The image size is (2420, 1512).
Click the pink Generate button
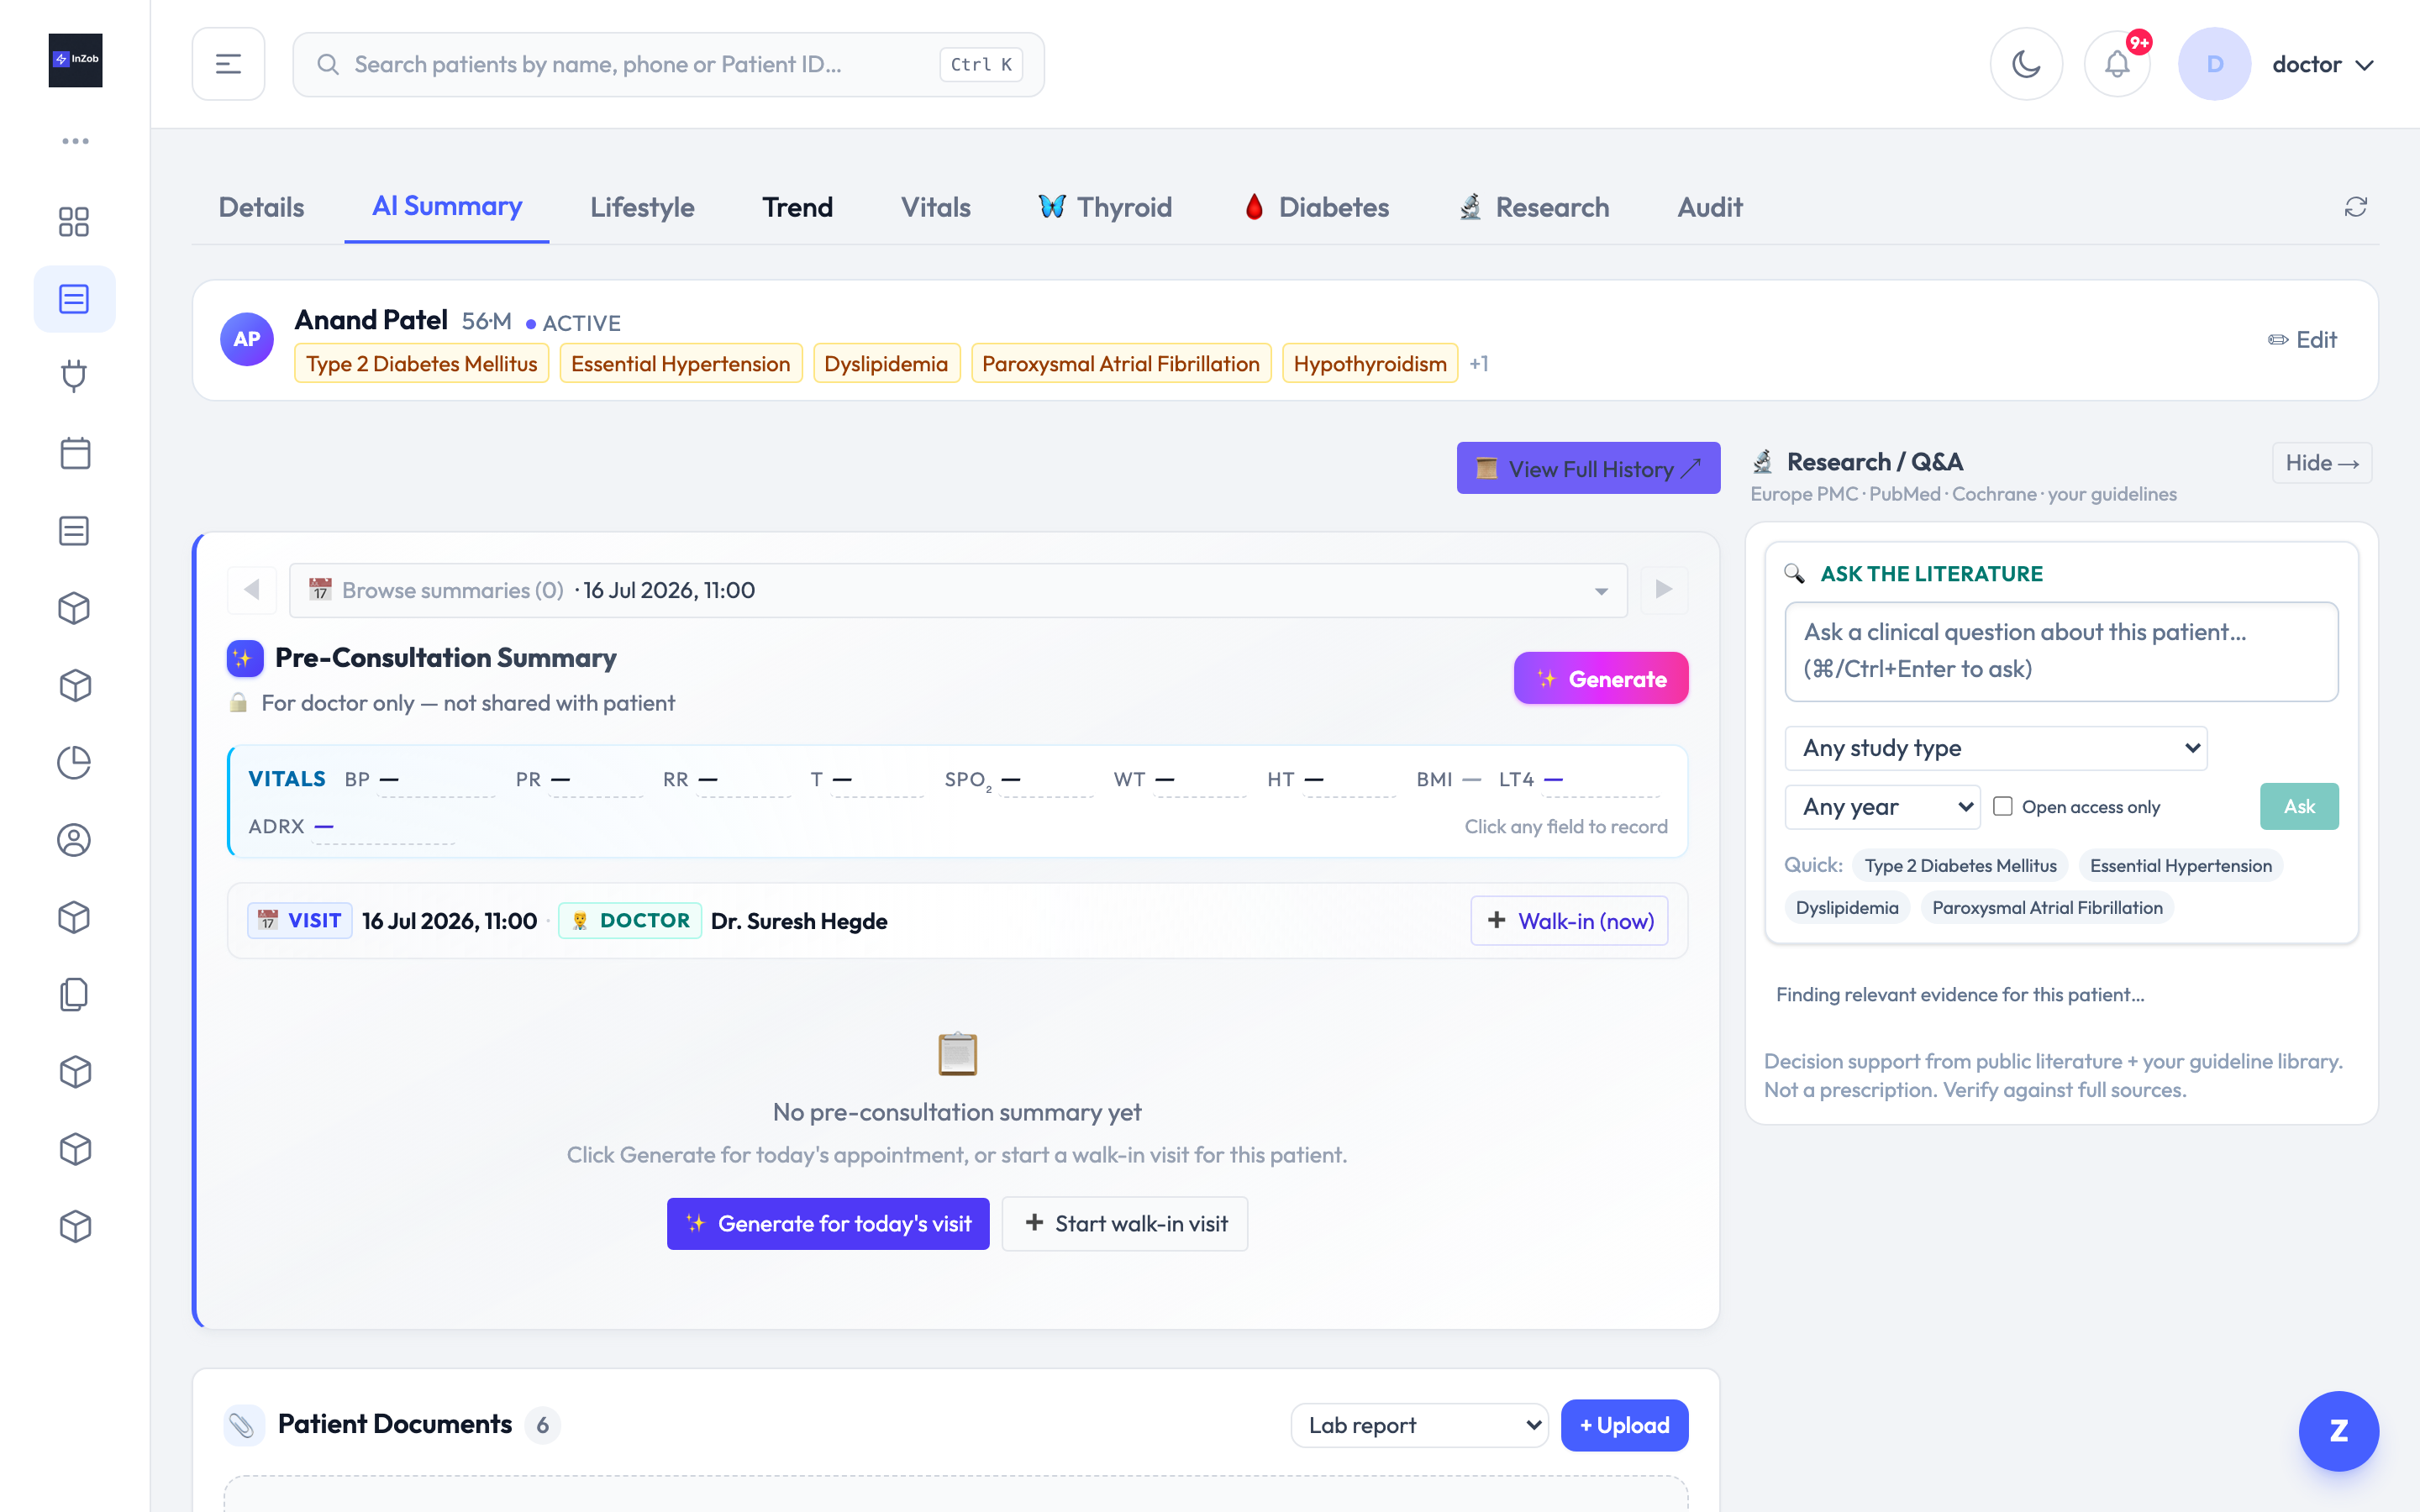(x=1601, y=678)
